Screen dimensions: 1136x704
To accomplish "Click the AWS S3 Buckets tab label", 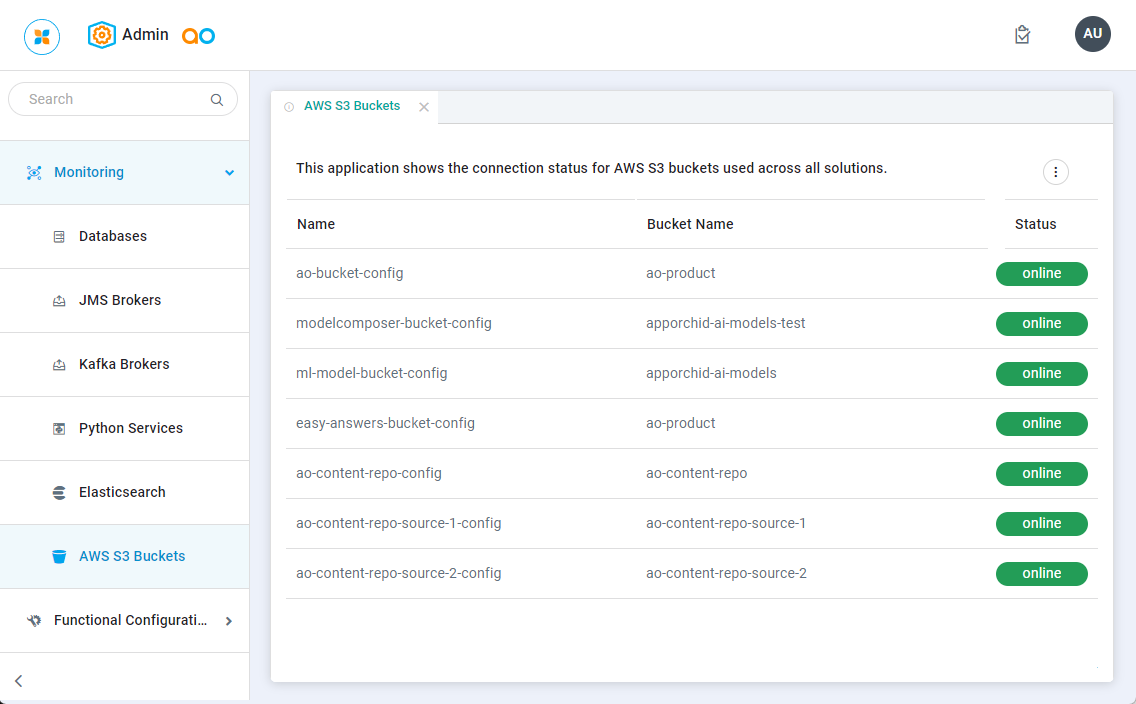I will coord(352,106).
